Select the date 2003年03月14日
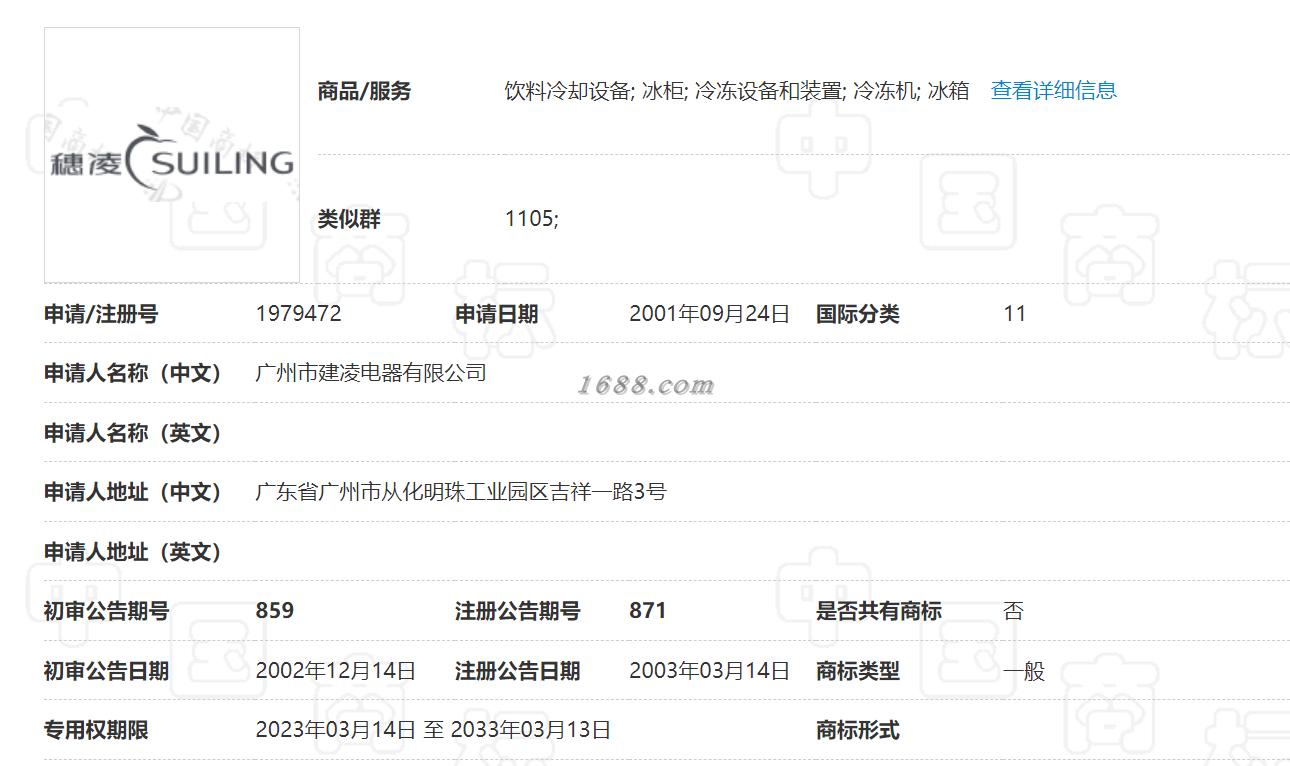The height and width of the screenshot is (766, 1290). (x=709, y=671)
